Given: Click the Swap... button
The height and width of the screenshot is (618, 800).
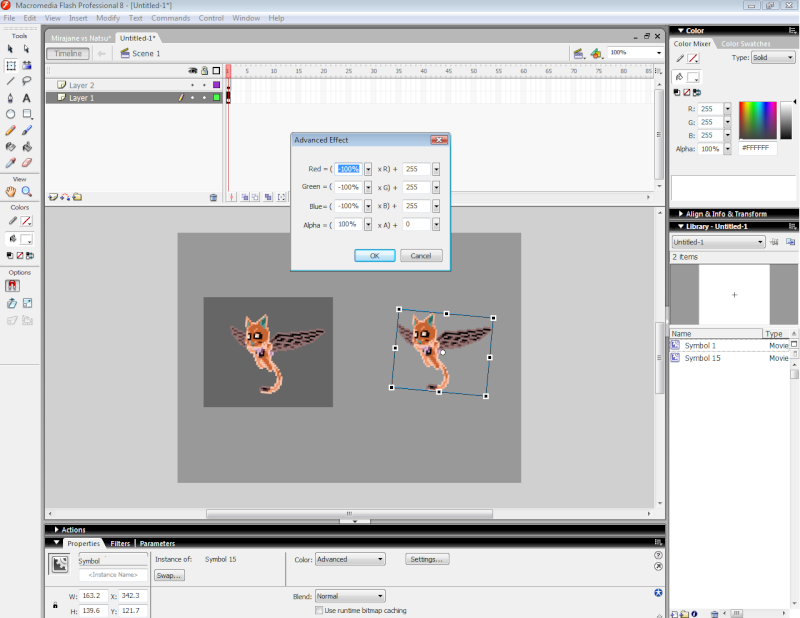Looking at the screenshot, I should 169,576.
